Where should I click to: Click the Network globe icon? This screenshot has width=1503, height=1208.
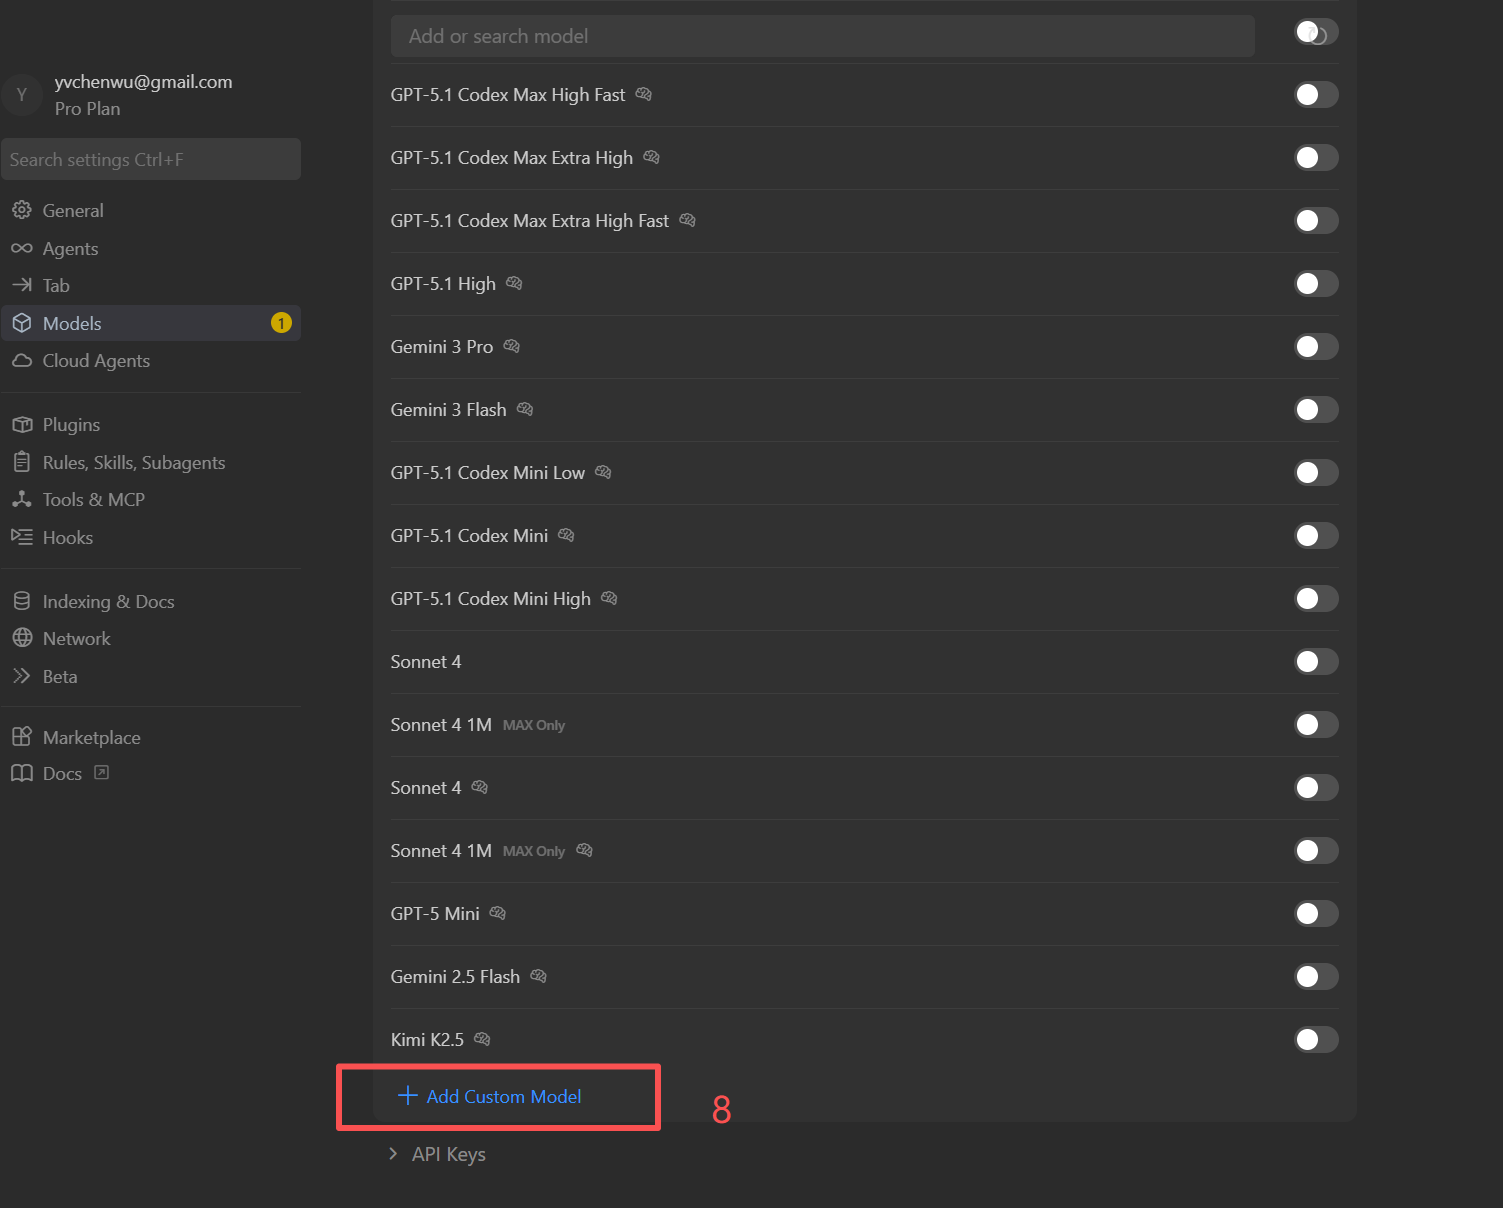tap(22, 638)
